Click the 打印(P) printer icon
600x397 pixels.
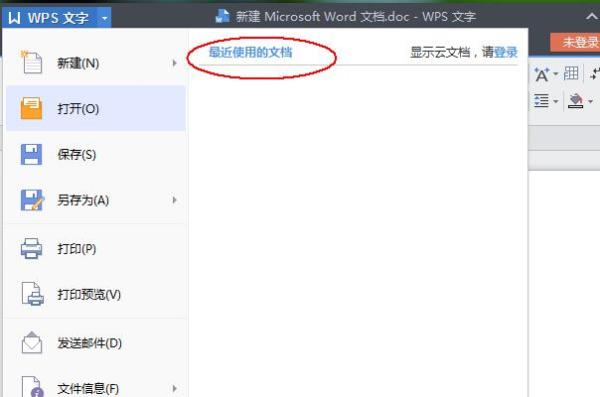tap(31, 248)
